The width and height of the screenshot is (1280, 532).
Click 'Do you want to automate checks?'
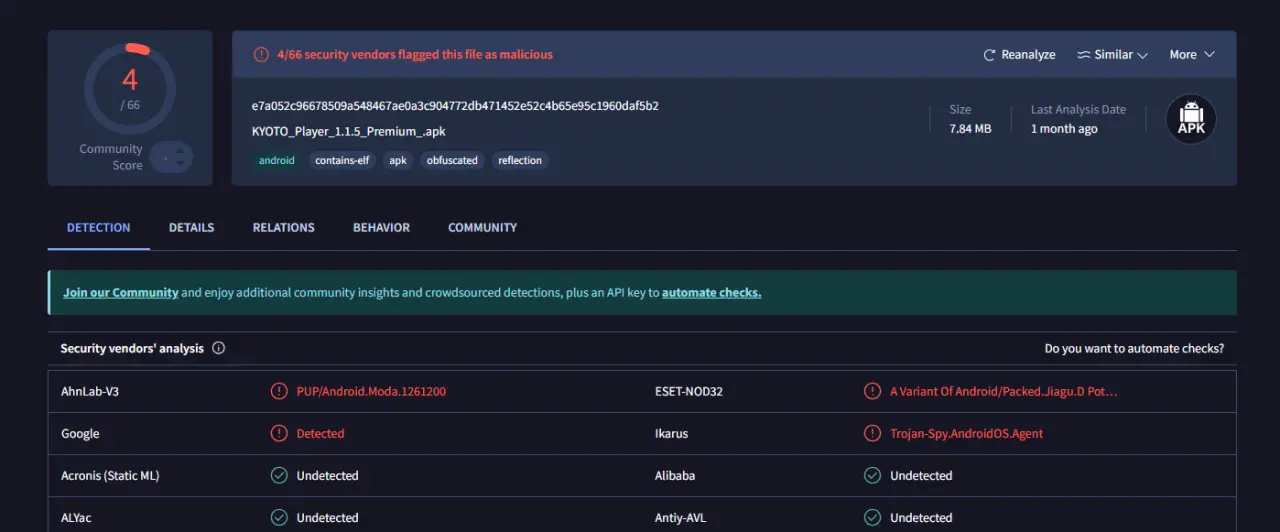click(x=1134, y=349)
